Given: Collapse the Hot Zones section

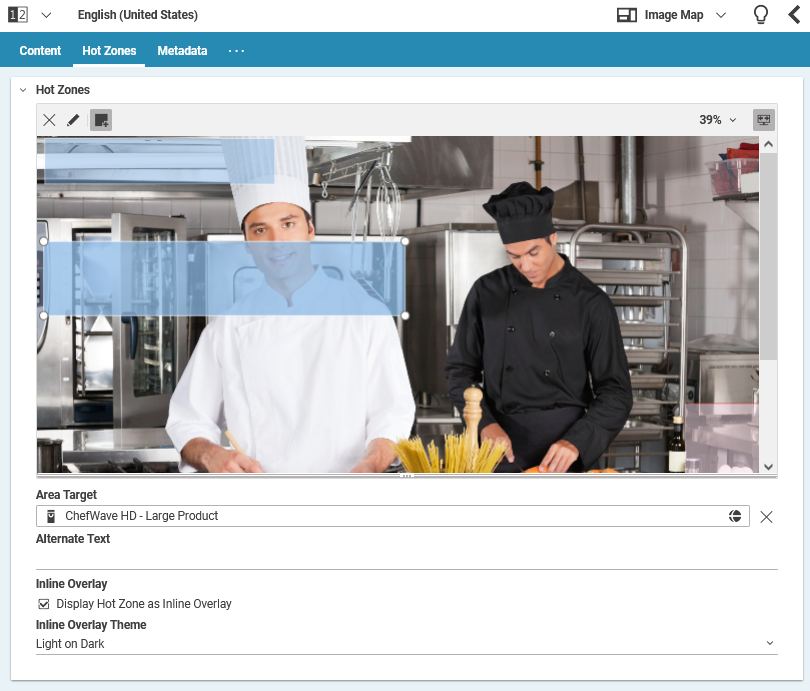Looking at the screenshot, I should pyautogui.click(x=22, y=89).
